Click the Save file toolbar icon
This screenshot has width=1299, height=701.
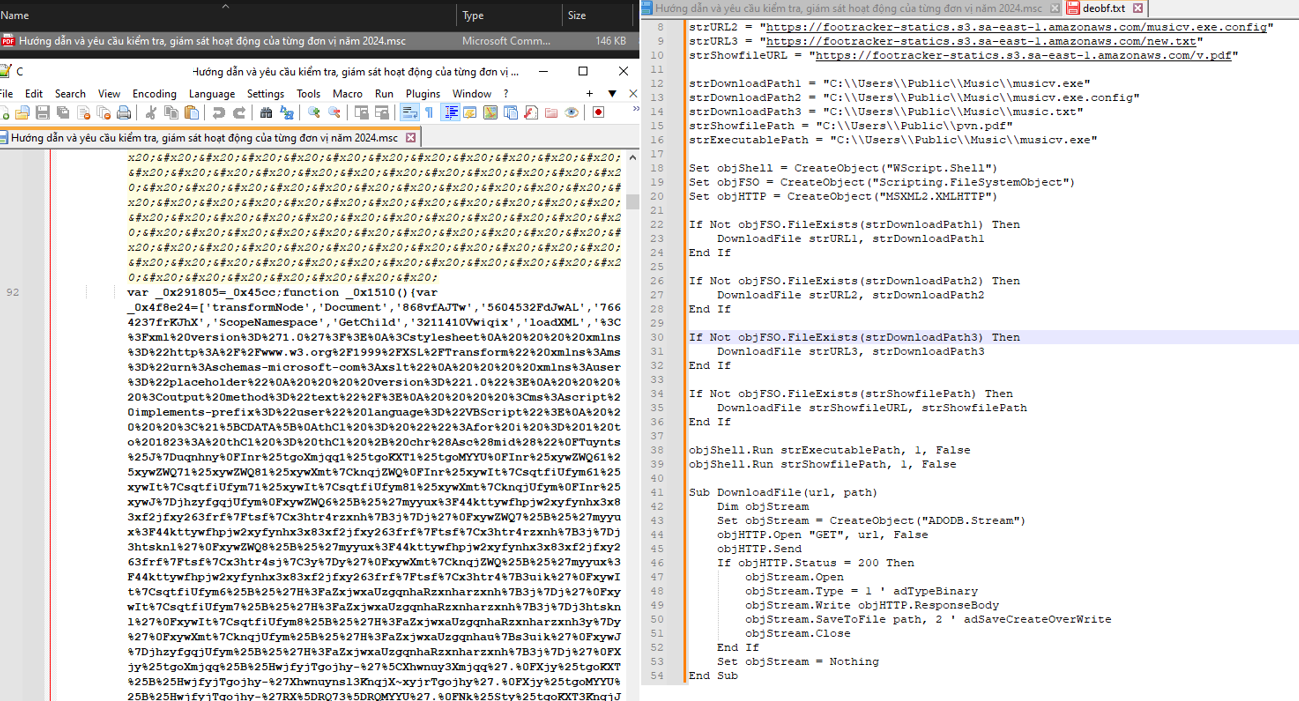43,113
